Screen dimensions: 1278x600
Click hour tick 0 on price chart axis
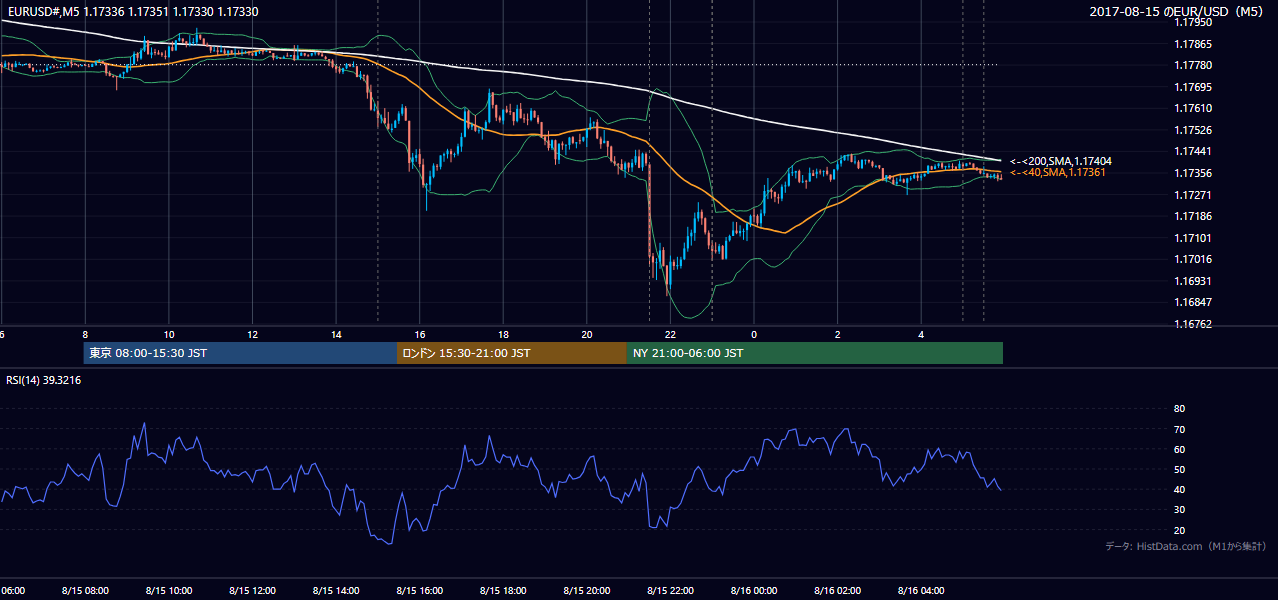pyautogui.click(x=755, y=335)
